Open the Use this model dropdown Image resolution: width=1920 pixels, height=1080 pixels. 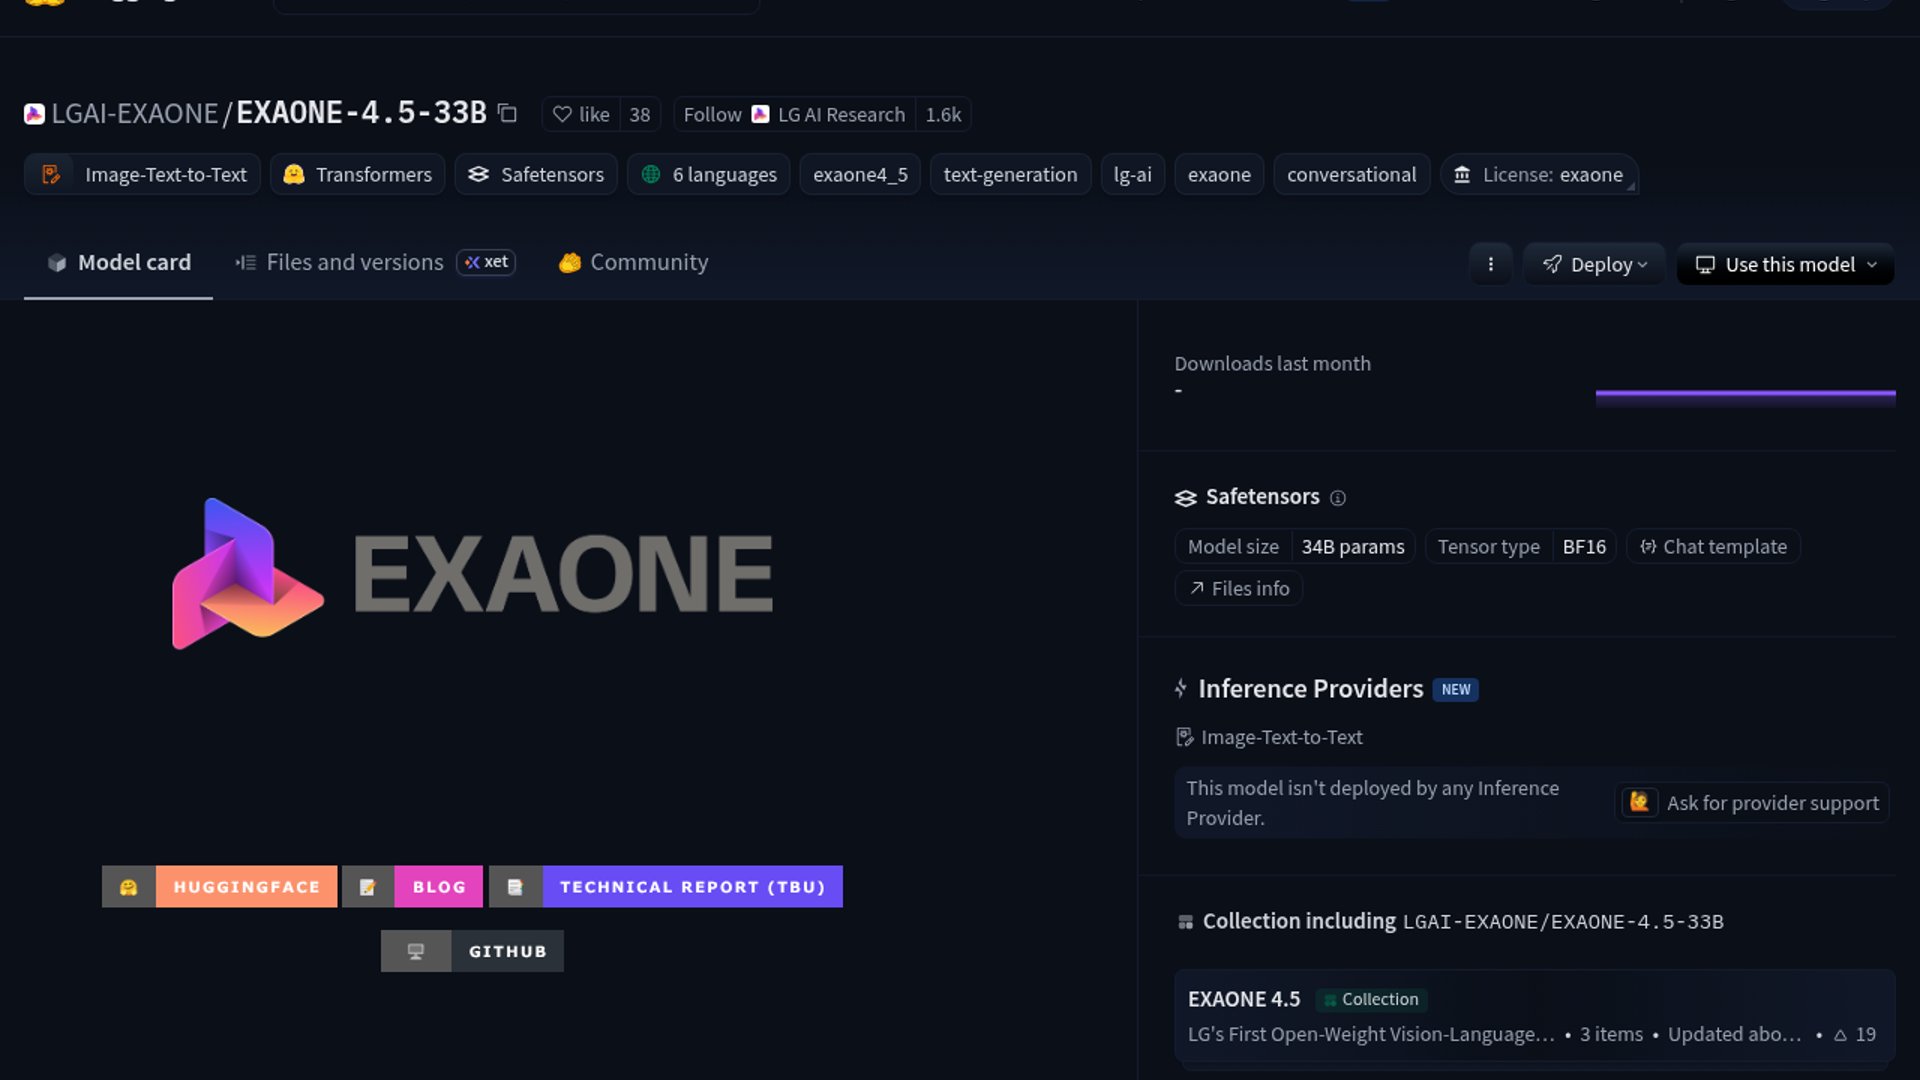point(1785,264)
